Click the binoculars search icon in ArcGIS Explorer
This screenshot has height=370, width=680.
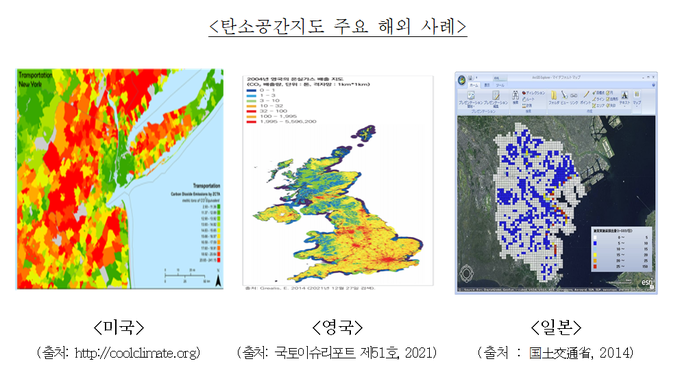coord(515,95)
